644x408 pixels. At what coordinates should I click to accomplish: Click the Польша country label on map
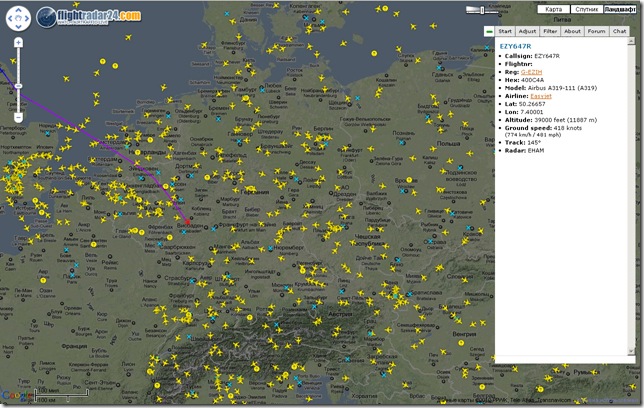click(448, 144)
